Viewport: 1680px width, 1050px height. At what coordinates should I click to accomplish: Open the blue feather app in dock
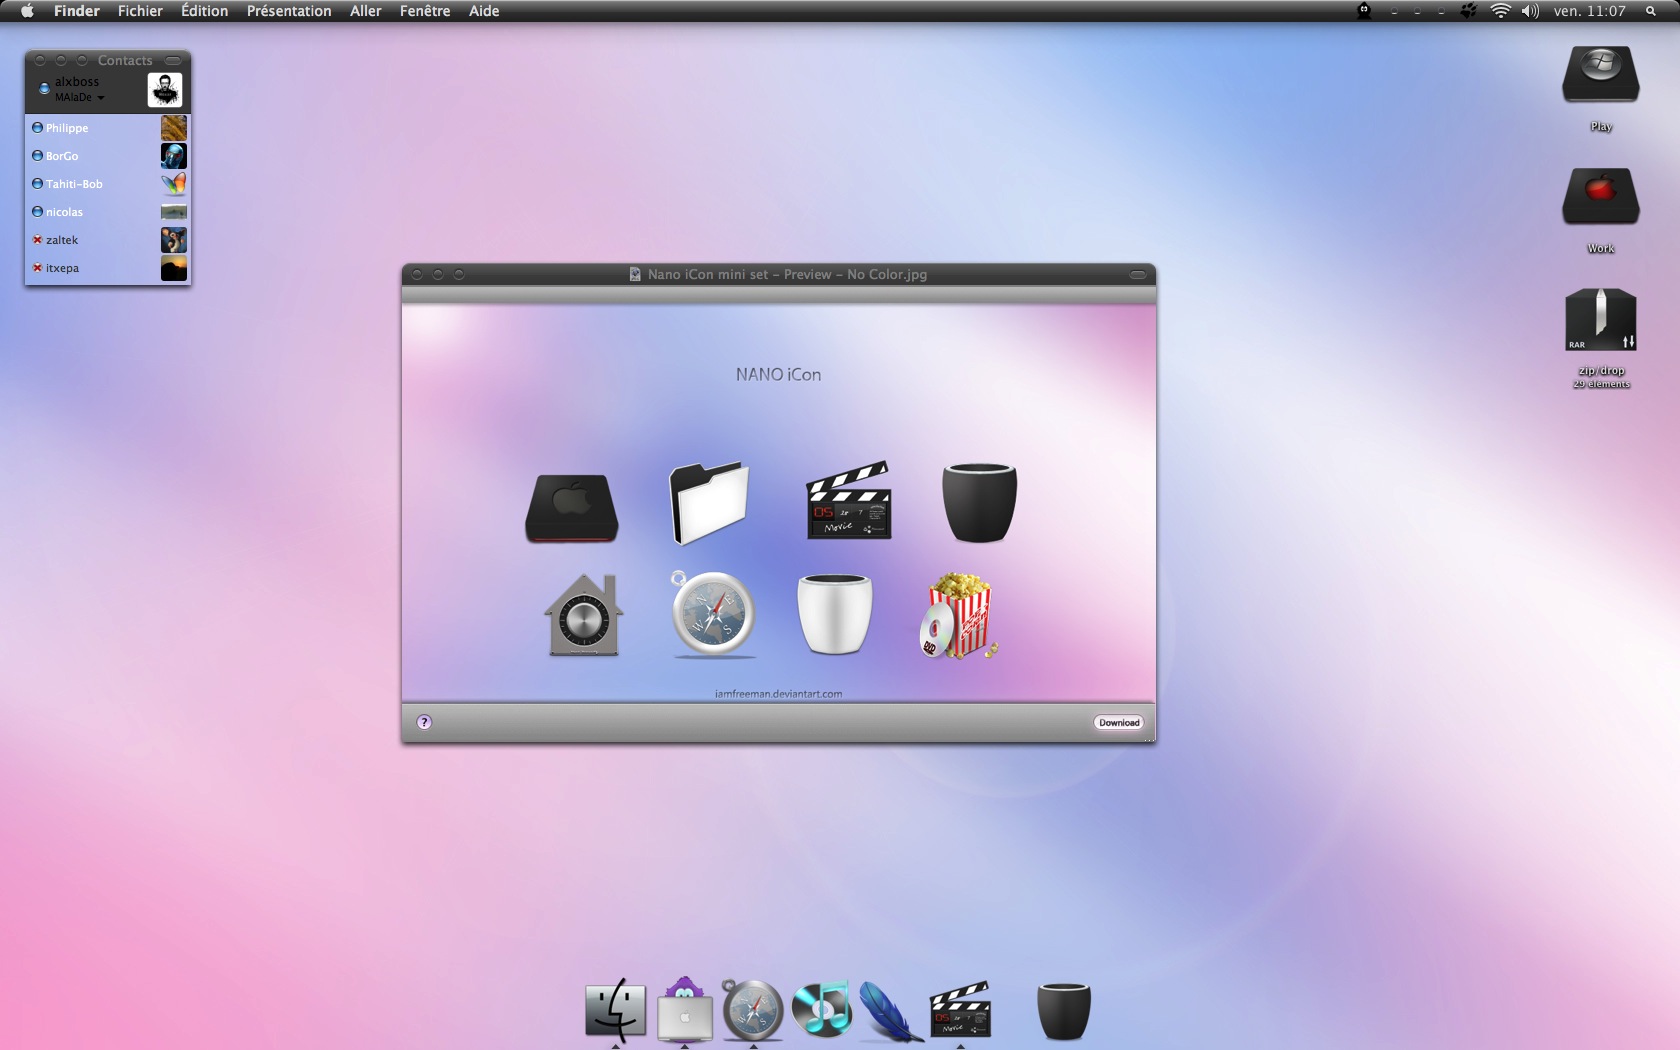click(x=890, y=1010)
